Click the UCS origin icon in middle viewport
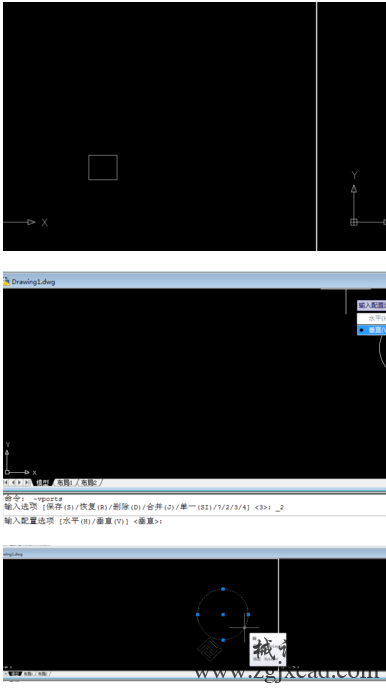Image resolution: width=386 pixels, height=692 pixels. pyautogui.click(x=7, y=472)
